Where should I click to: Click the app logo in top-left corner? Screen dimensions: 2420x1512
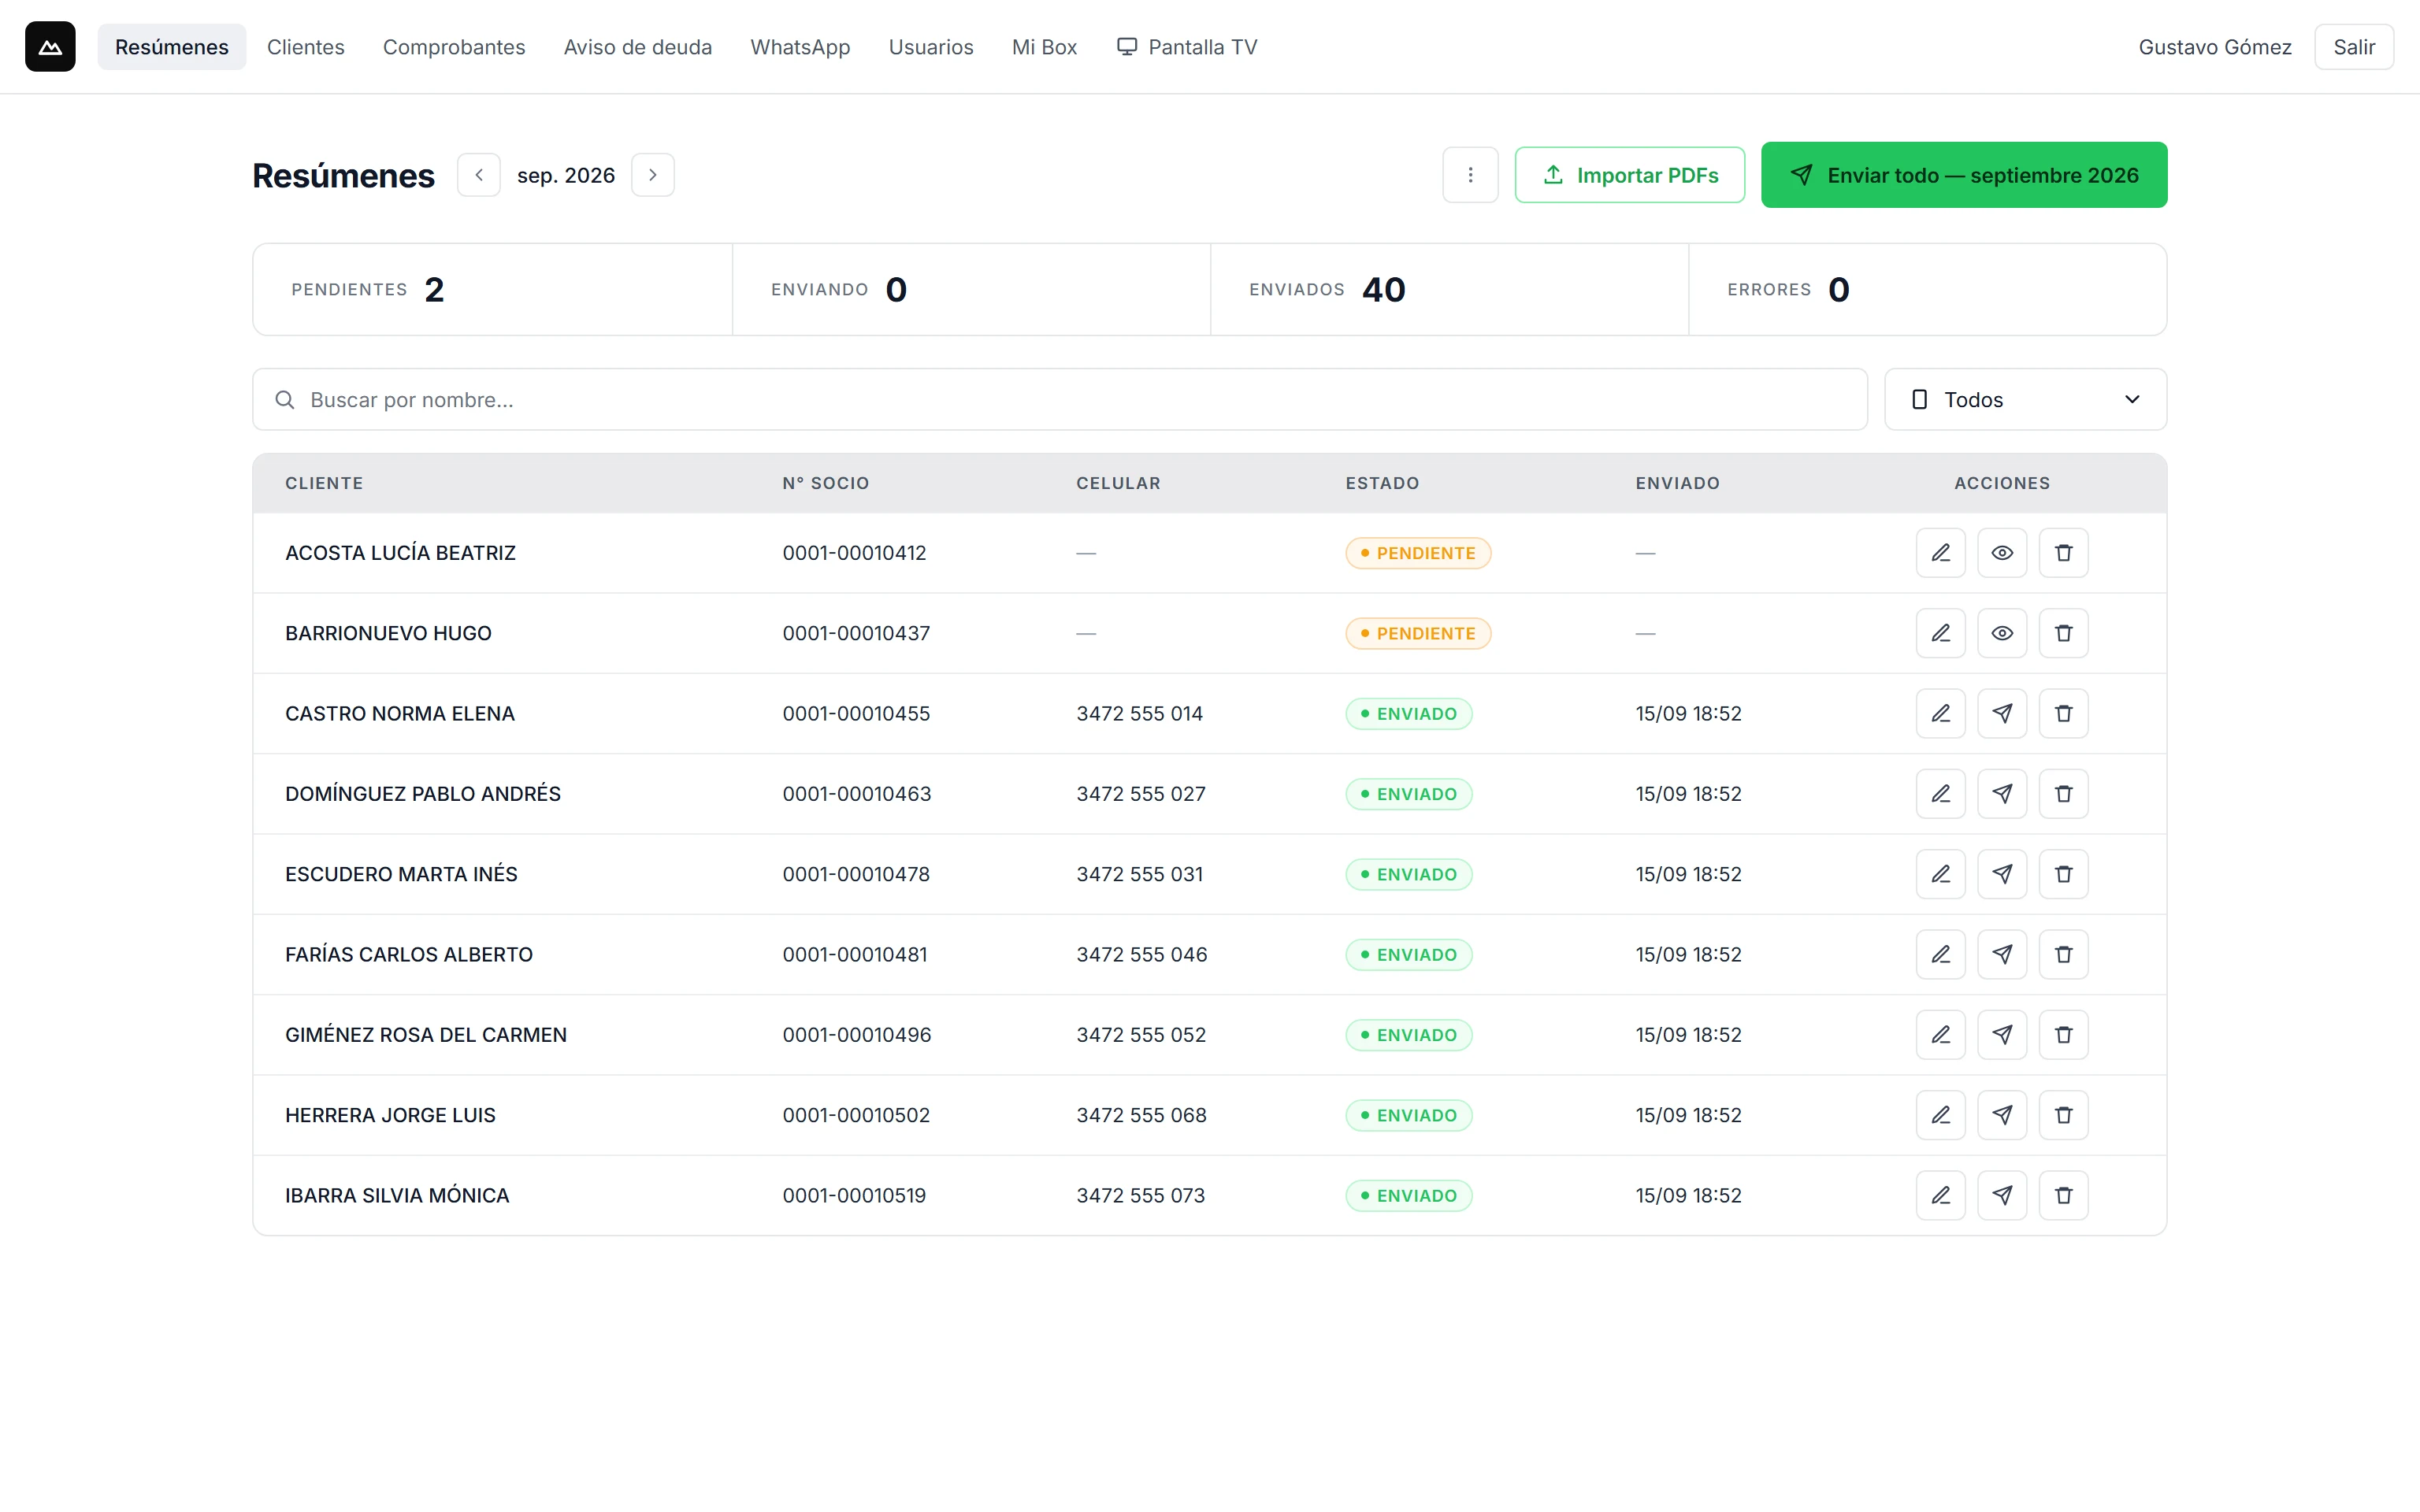point(50,47)
